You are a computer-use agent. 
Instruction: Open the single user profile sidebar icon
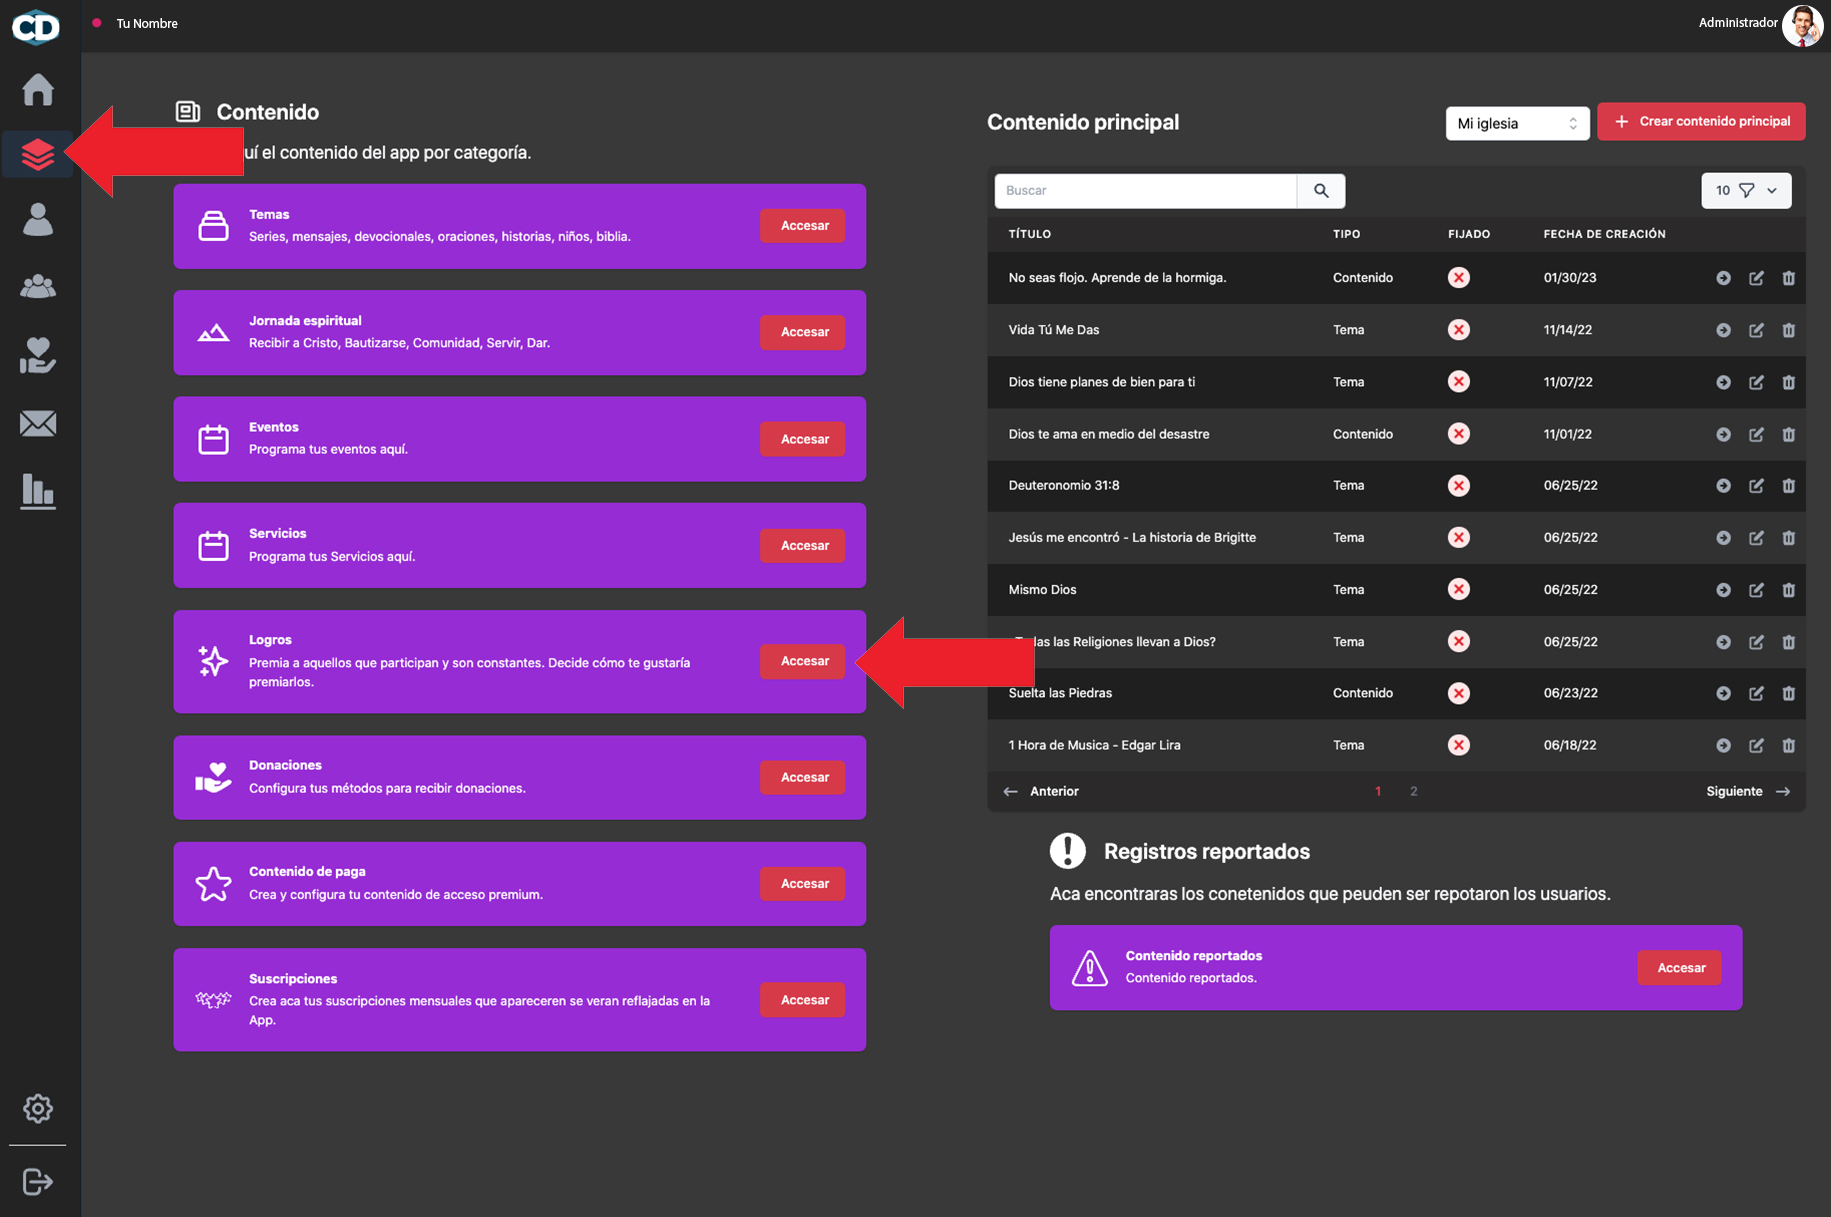tap(38, 219)
